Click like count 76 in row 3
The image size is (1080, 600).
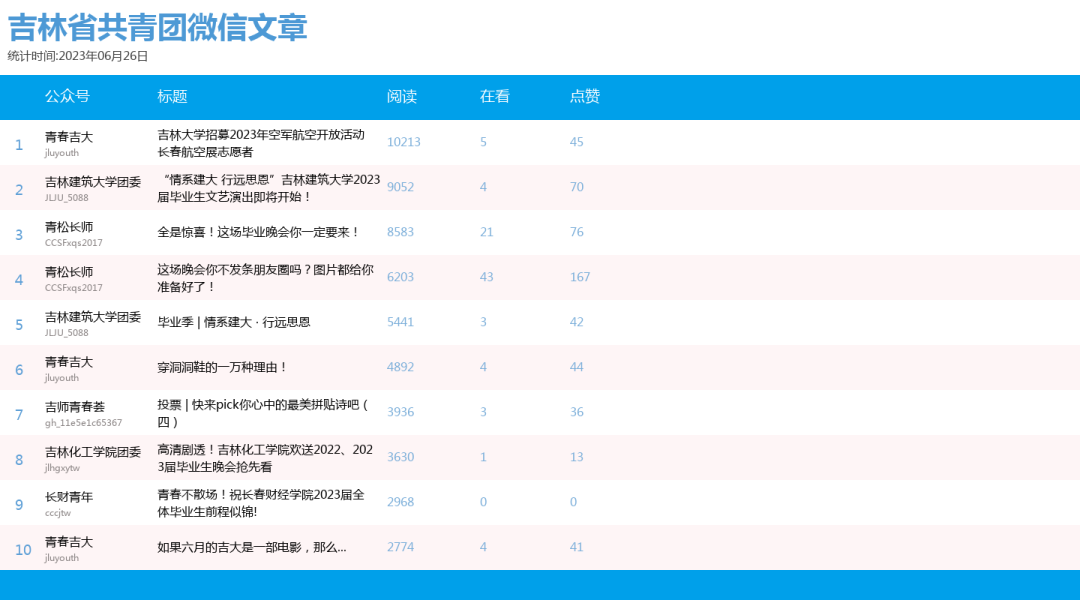click(577, 232)
